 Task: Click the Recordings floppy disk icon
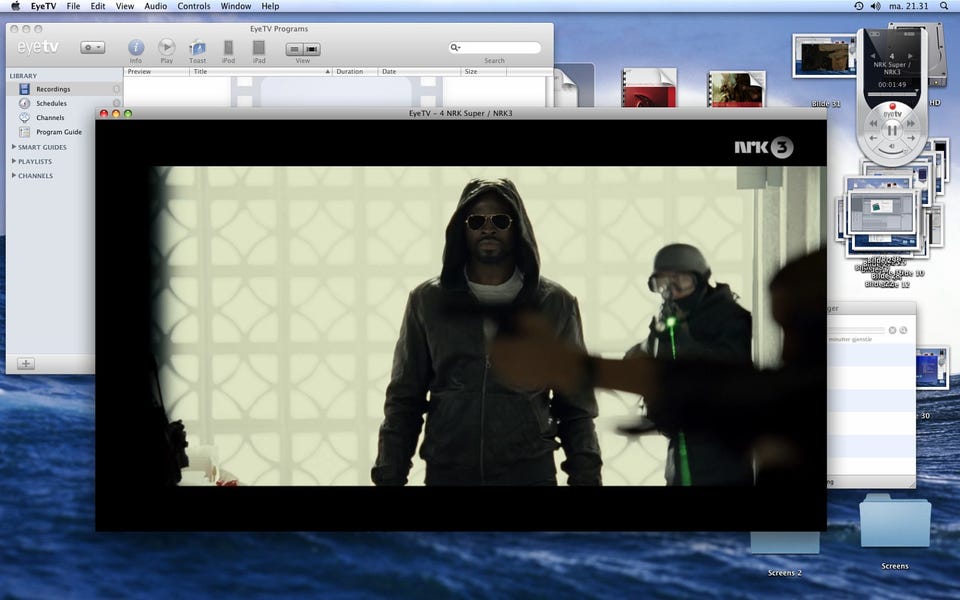pos(24,89)
